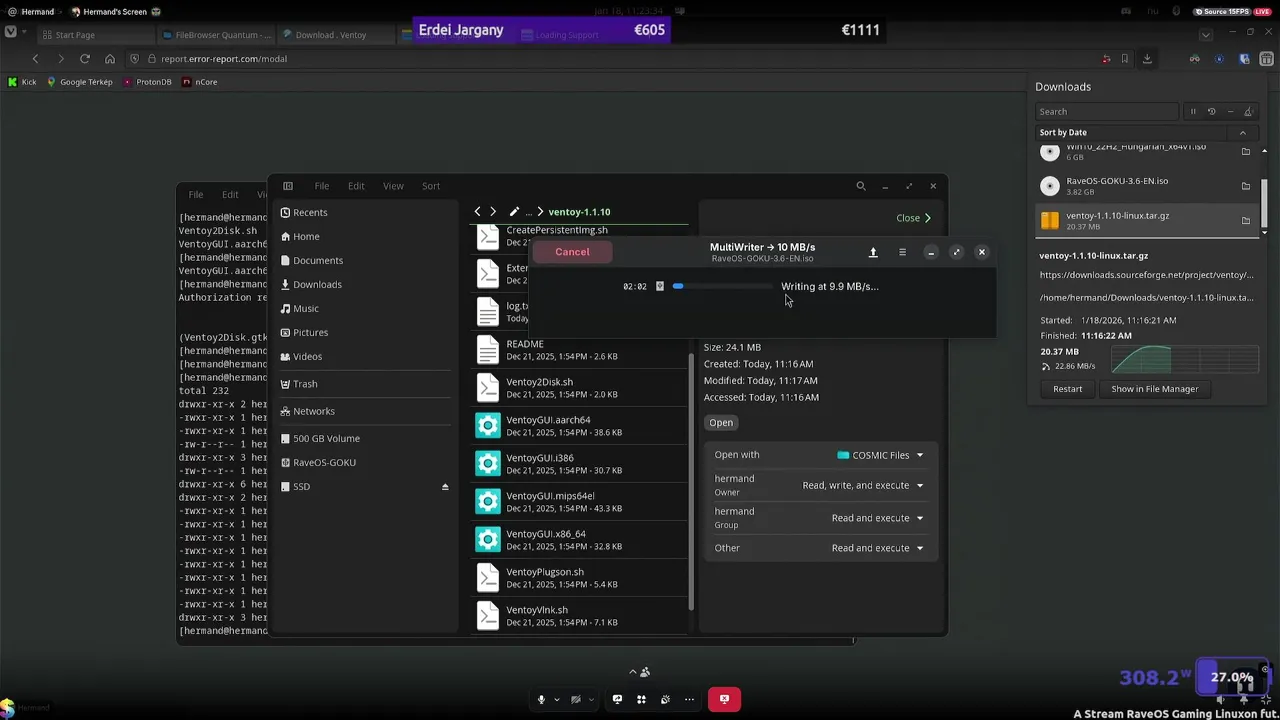Eject the SSD drive
The height and width of the screenshot is (720, 1280).
(445, 487)
